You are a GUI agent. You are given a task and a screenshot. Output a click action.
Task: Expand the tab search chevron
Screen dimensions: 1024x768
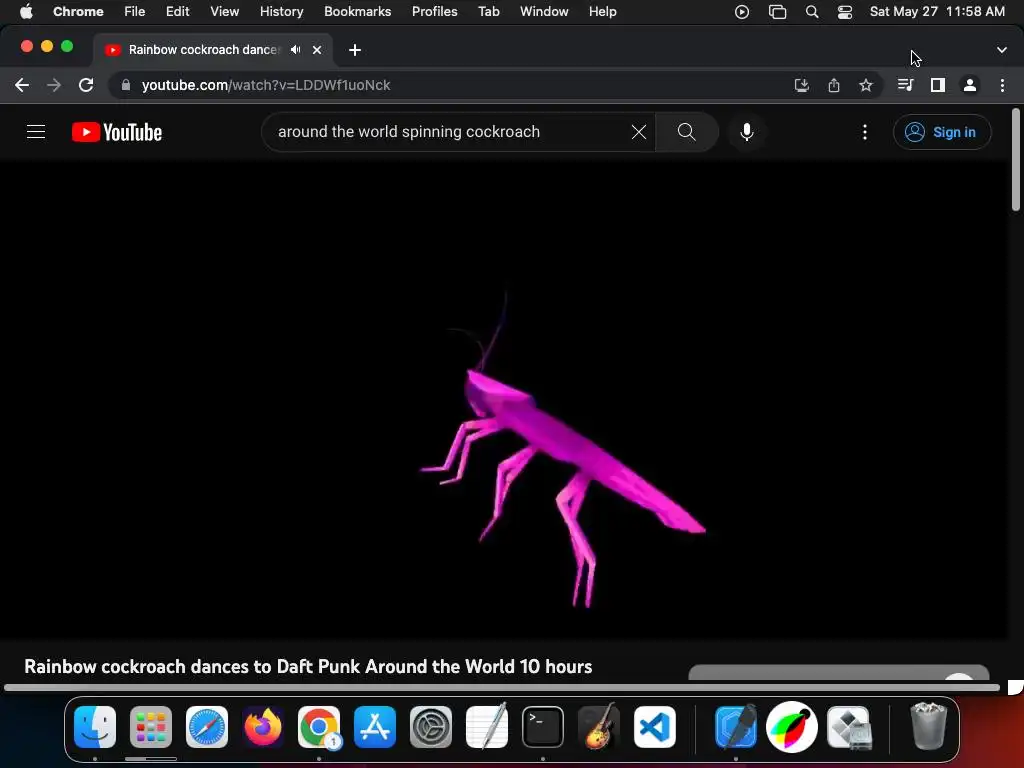[1002, 50]
